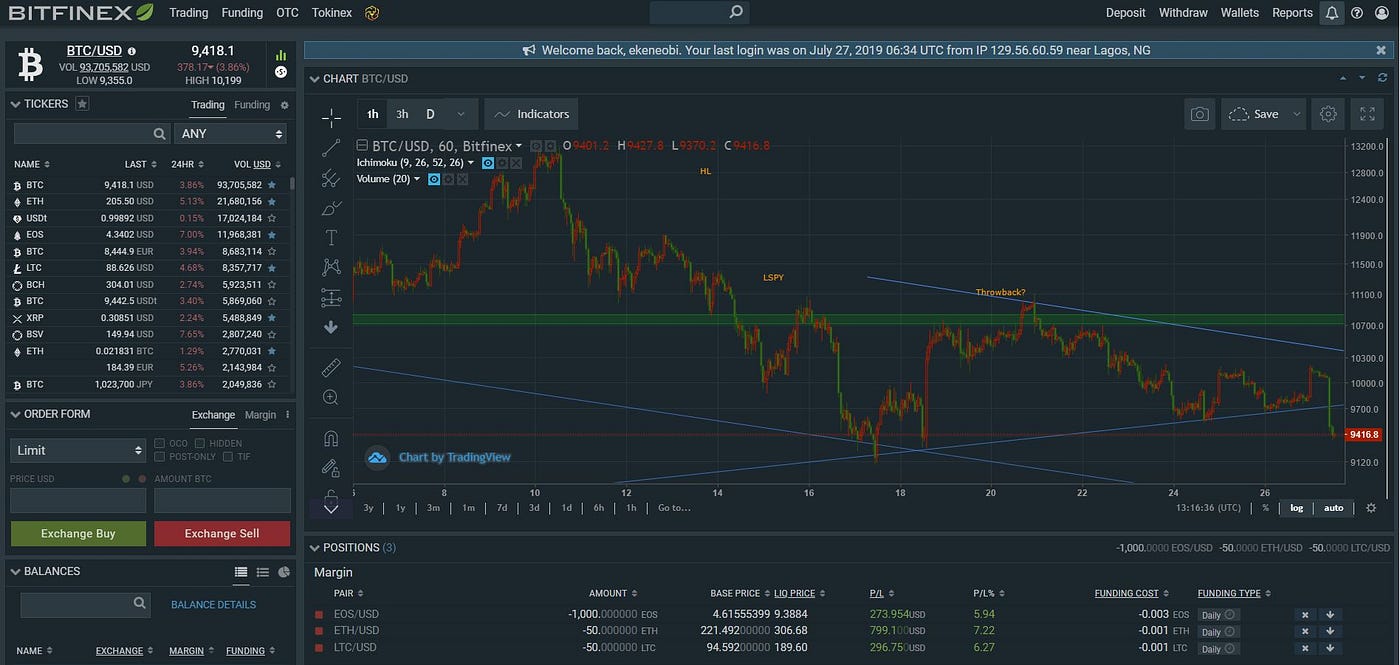Collapse the ORDER FORM panel
The height and width of the screenshot is (665, 1400).
15,414
